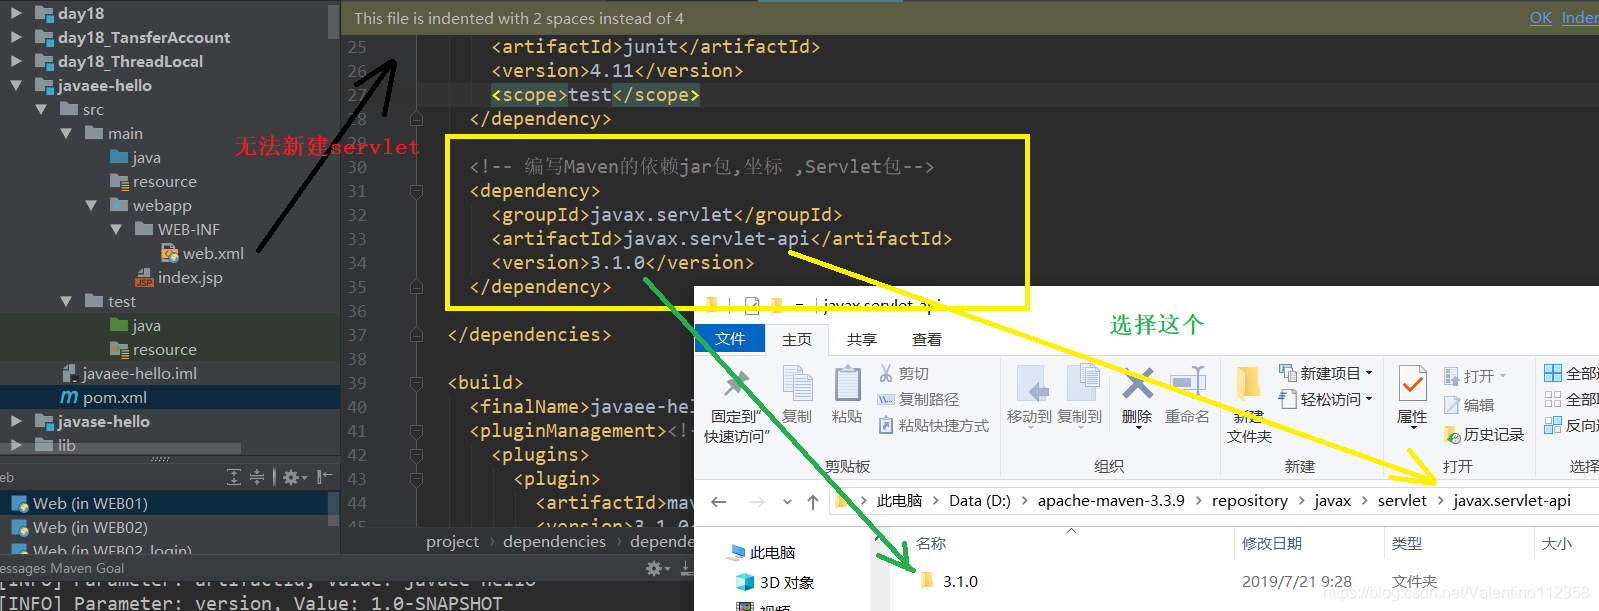This screenshot has height=611, width=1599.
Task: Click 编辑 in the ribbon
Action: click(1470, 405)
